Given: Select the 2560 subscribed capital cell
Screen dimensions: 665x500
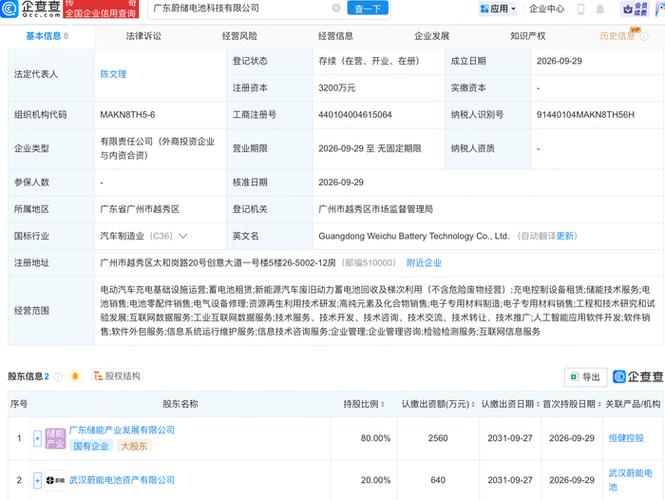Looking at the screenshot, I should pos(438,438).
